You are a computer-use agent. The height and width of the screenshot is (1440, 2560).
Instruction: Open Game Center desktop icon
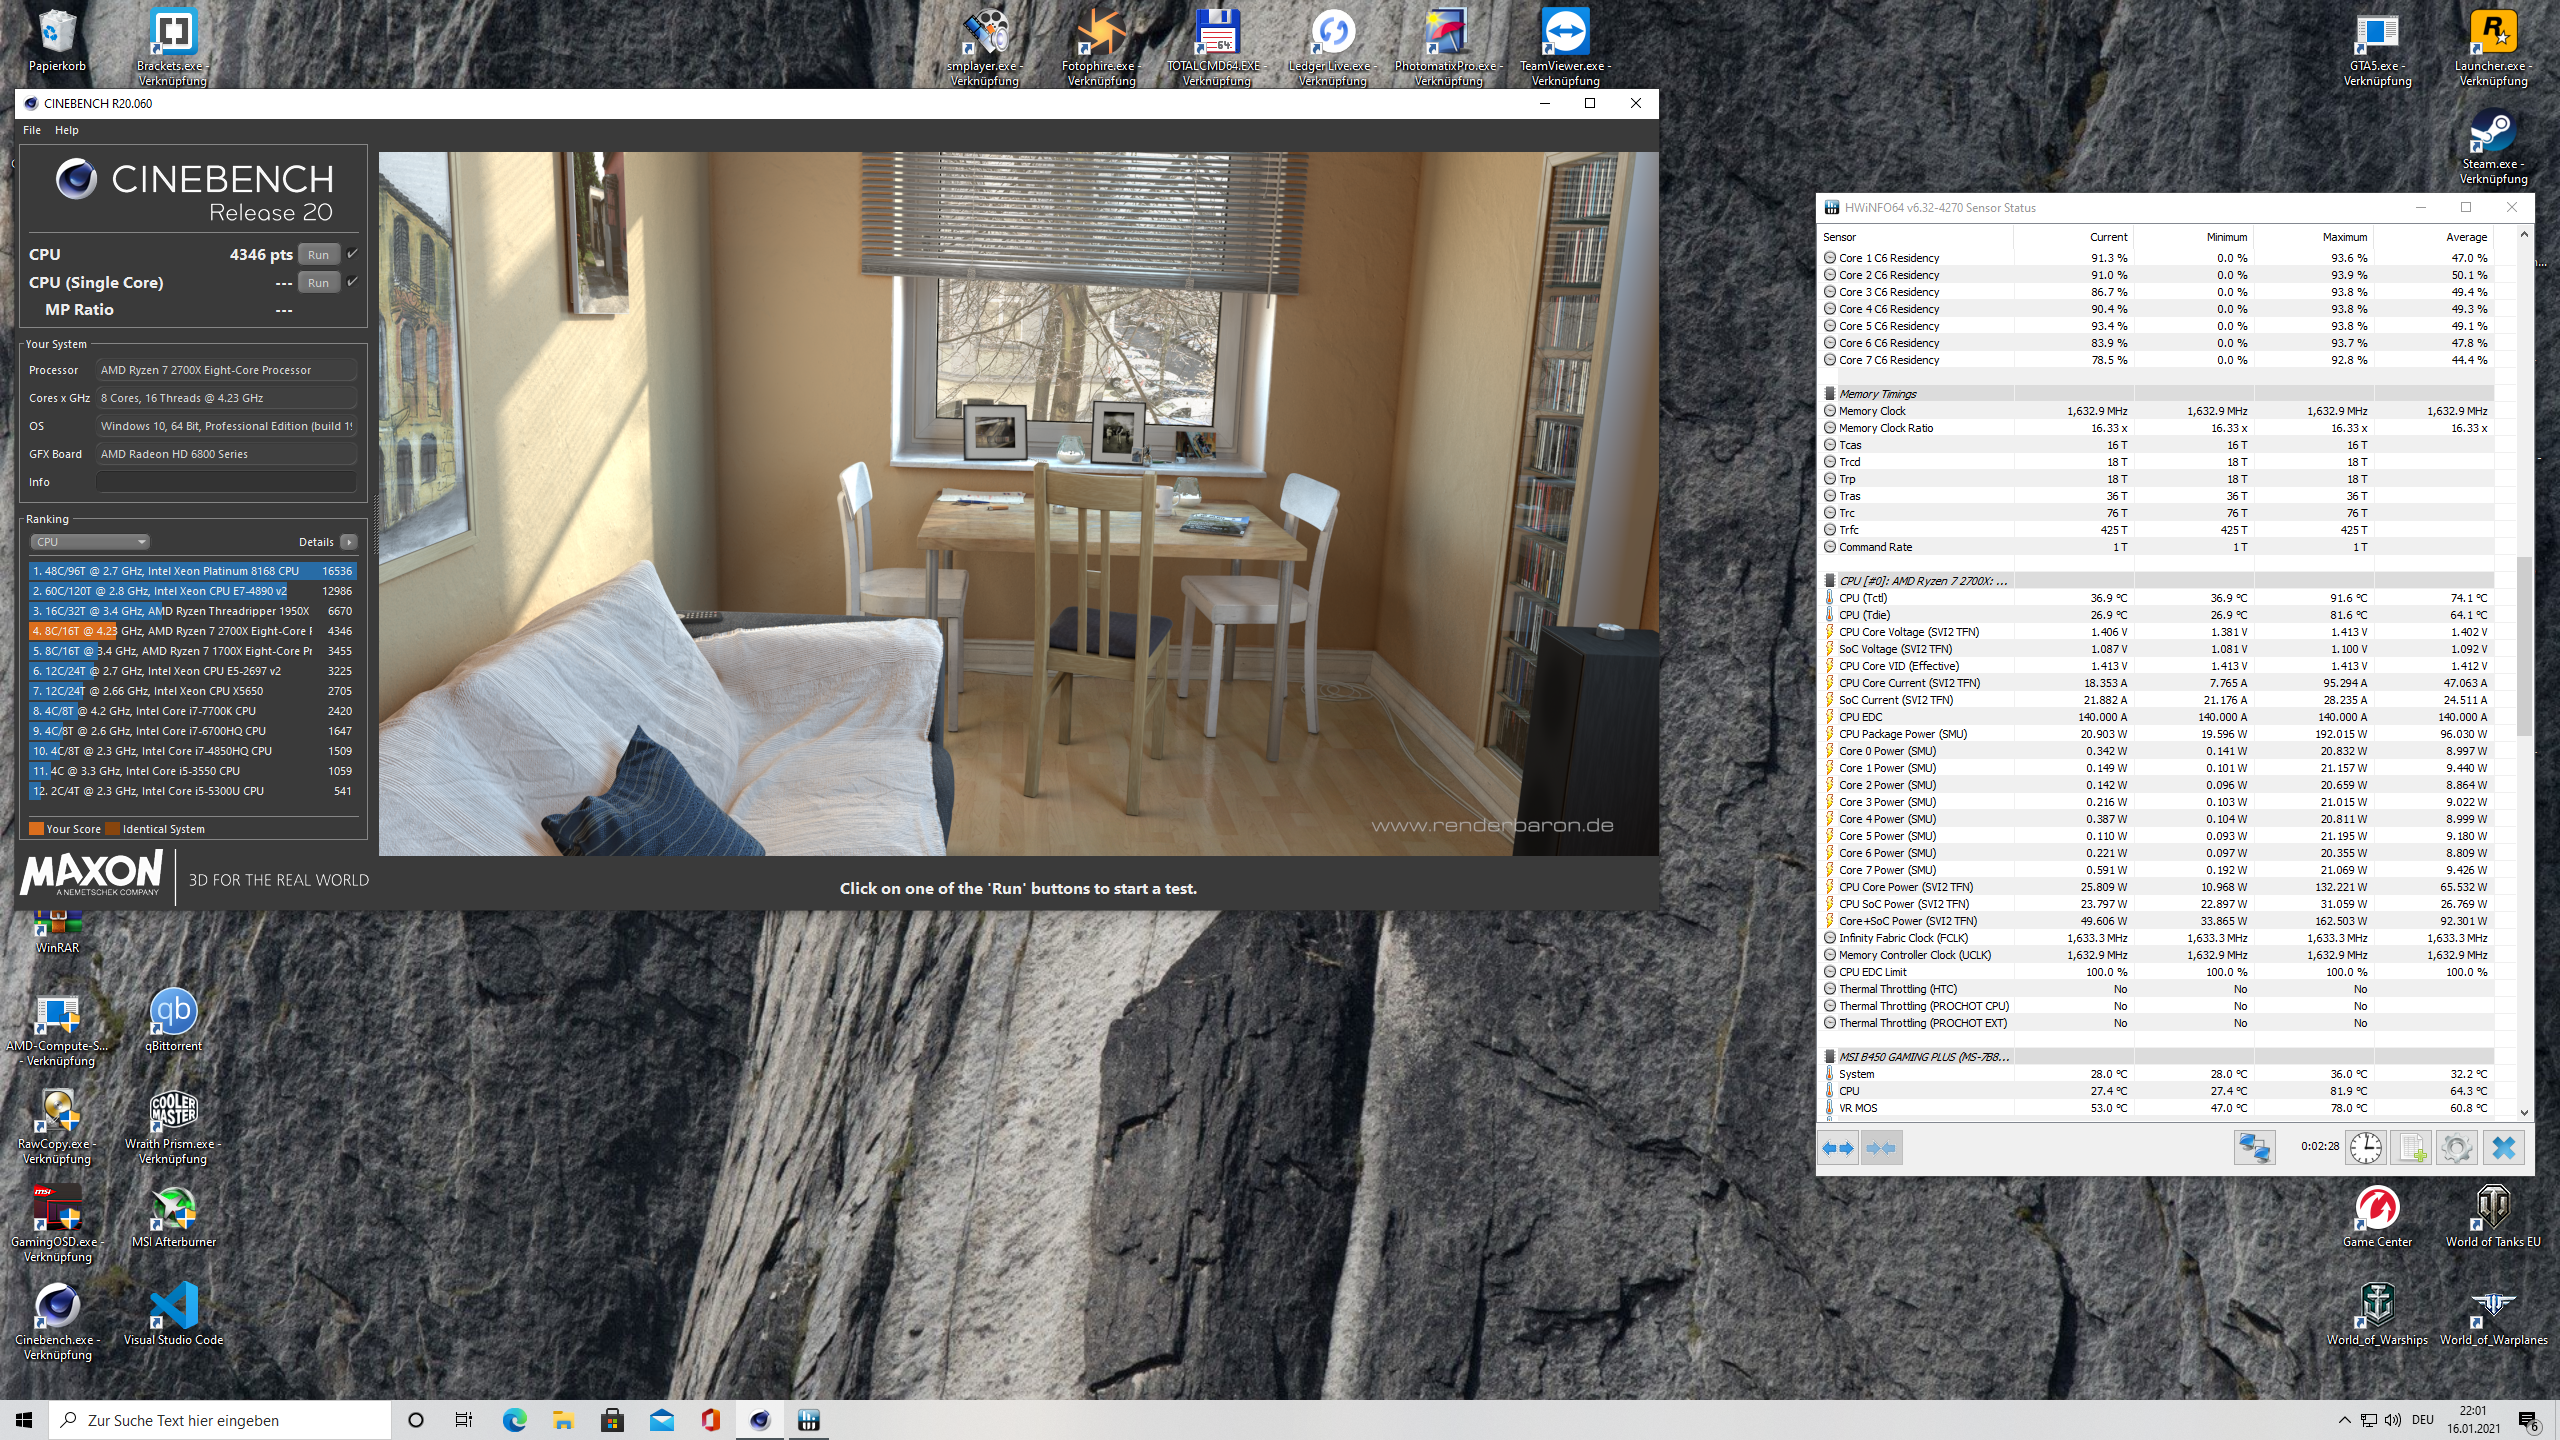[x=2377, y=1217]
